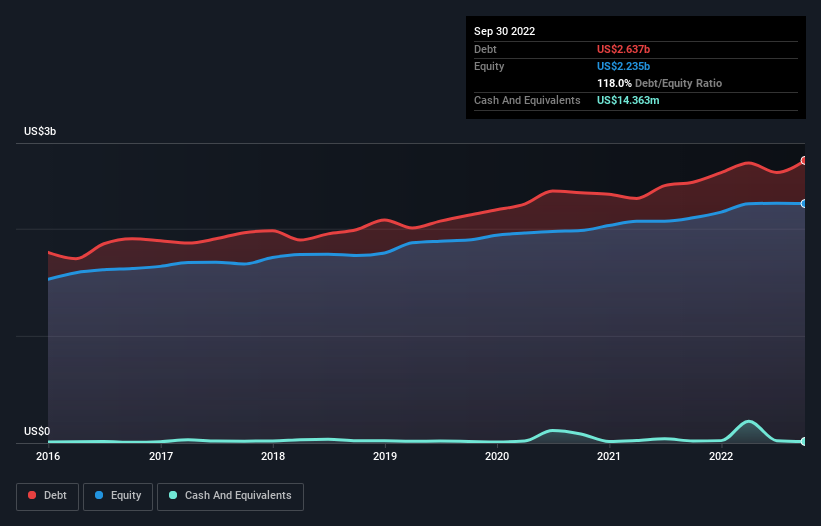
Task: Click the US$0 y-axis label
Action: pos(37,431)
